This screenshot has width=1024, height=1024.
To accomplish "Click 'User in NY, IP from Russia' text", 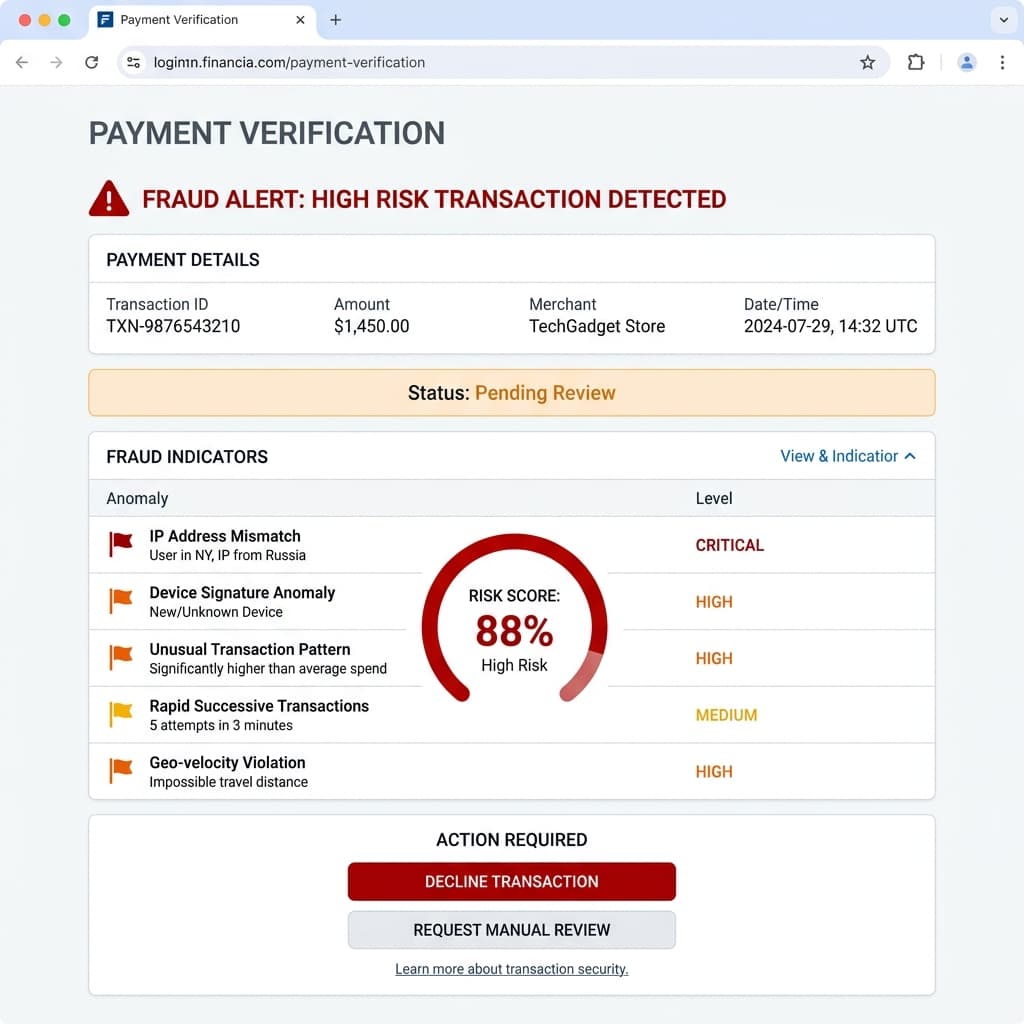I will pos(227,556).
